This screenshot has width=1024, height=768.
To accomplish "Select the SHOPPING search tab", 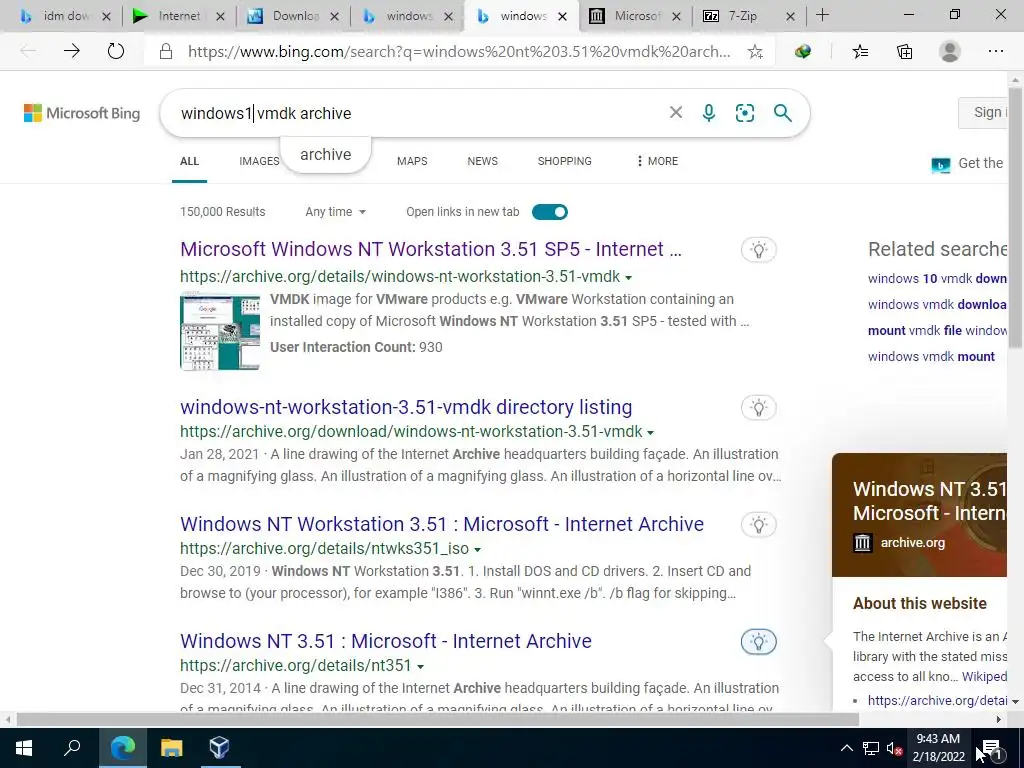I will click(x=565, y=161).
